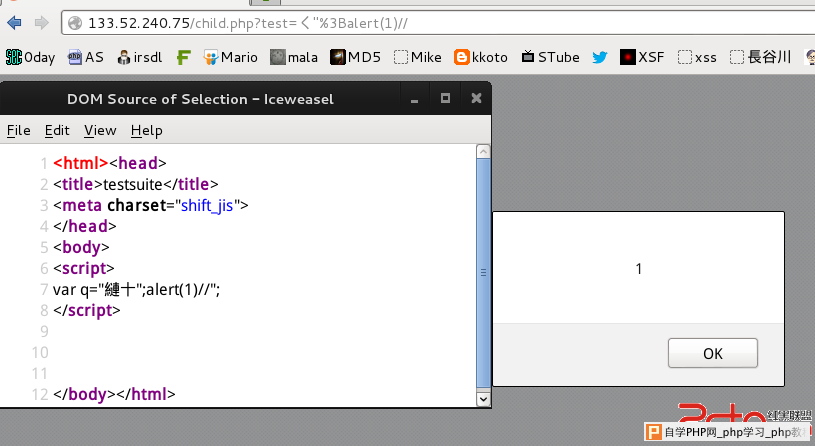Open View menu in DOM Source window

100,130
